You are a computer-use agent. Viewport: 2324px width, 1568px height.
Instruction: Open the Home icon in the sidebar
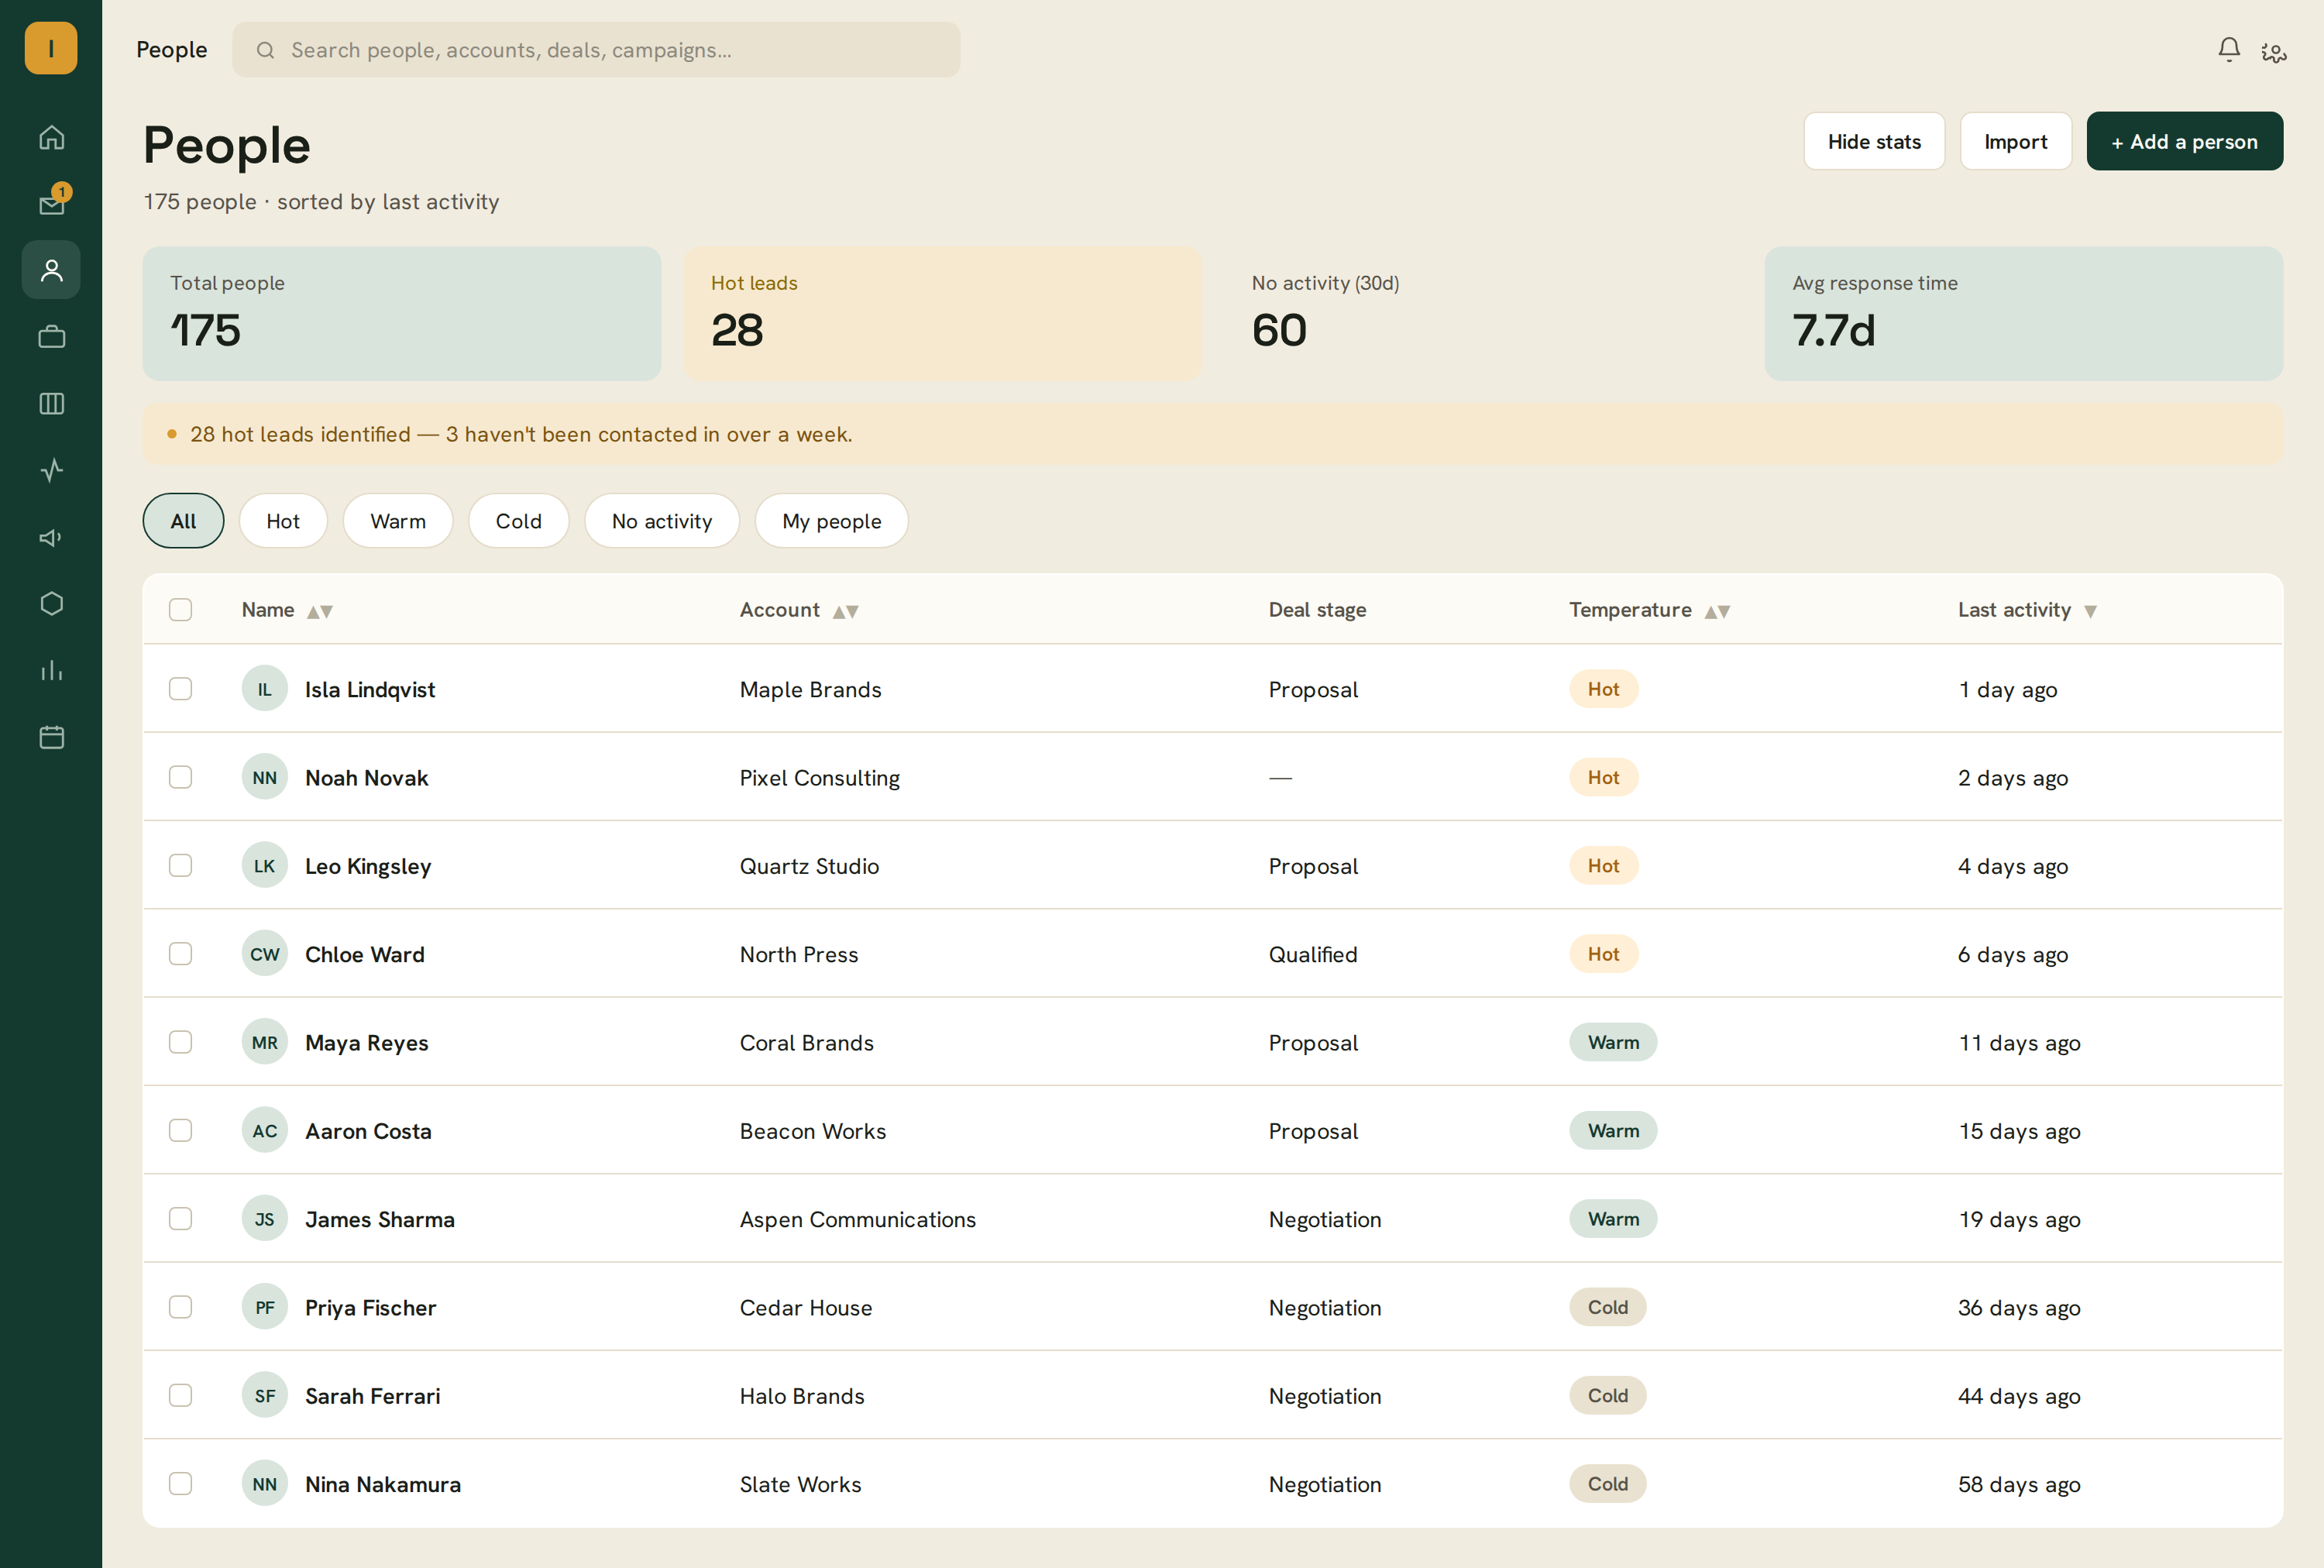[51, 137]
